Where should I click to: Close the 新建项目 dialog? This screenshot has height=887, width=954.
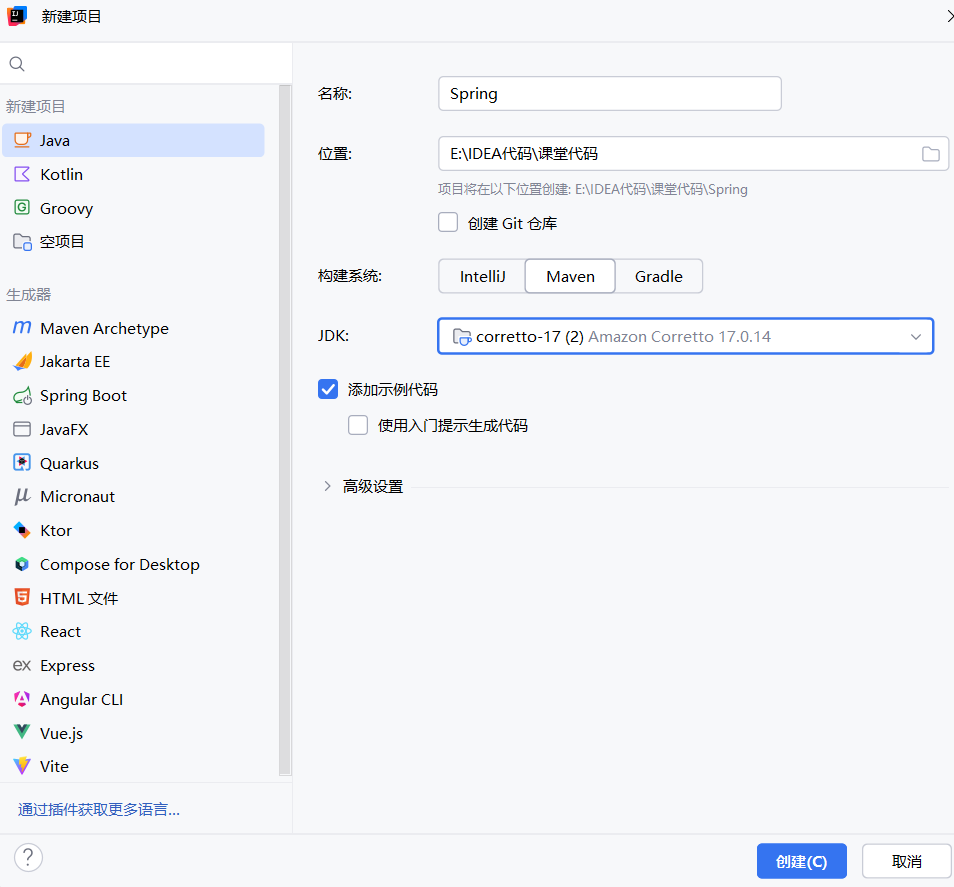(949, 16)
